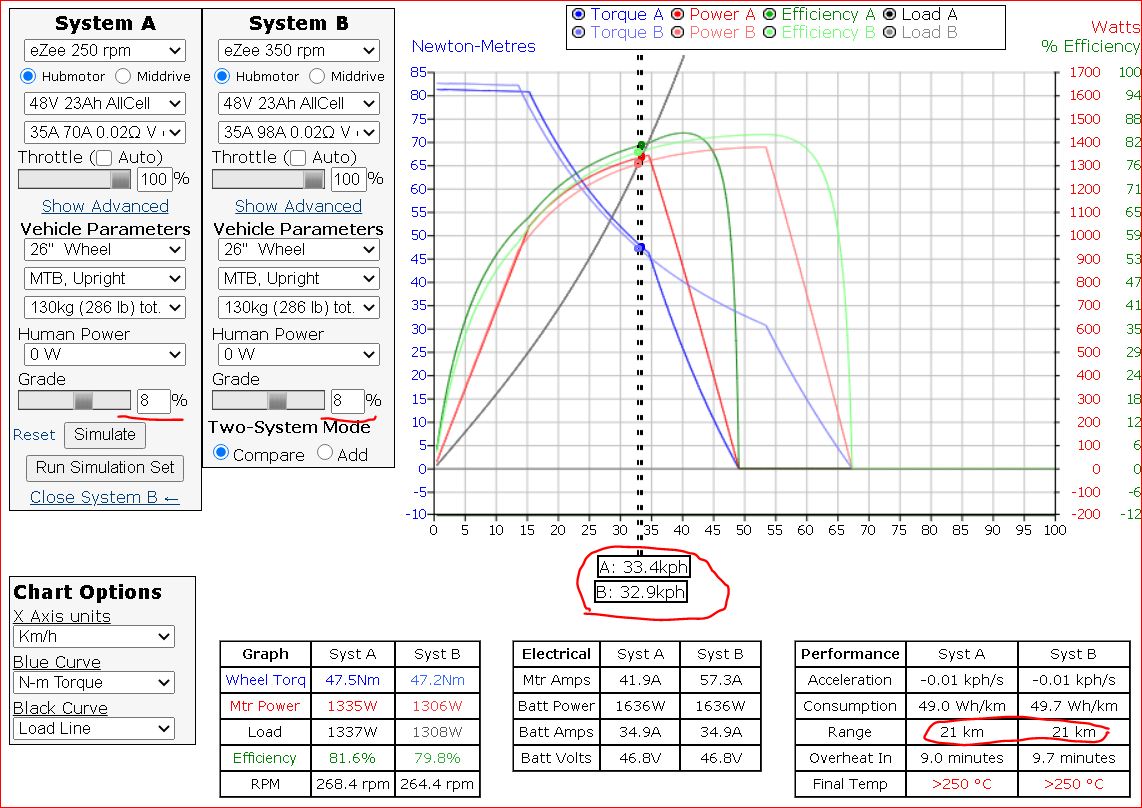Open System B battery dropdown 48V 23Ah AllCell

point(299,103)
